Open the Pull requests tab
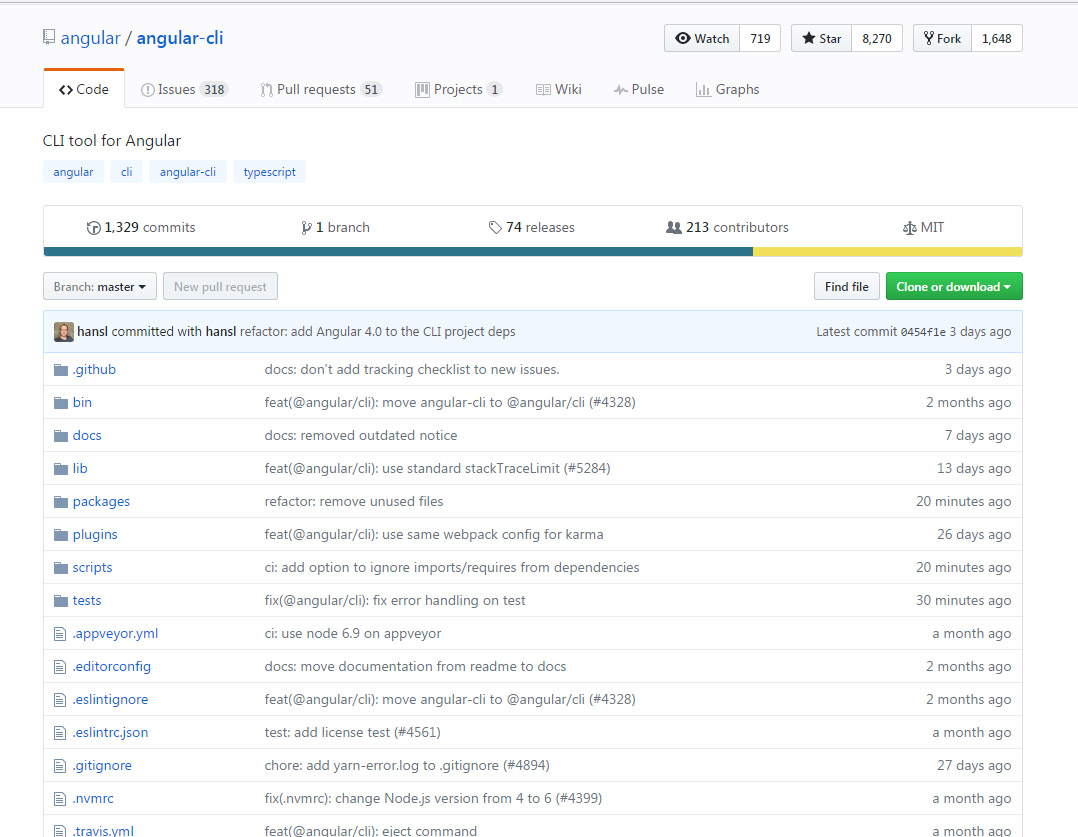Viewport: 1078px width, 837px height. click(320, 89)
